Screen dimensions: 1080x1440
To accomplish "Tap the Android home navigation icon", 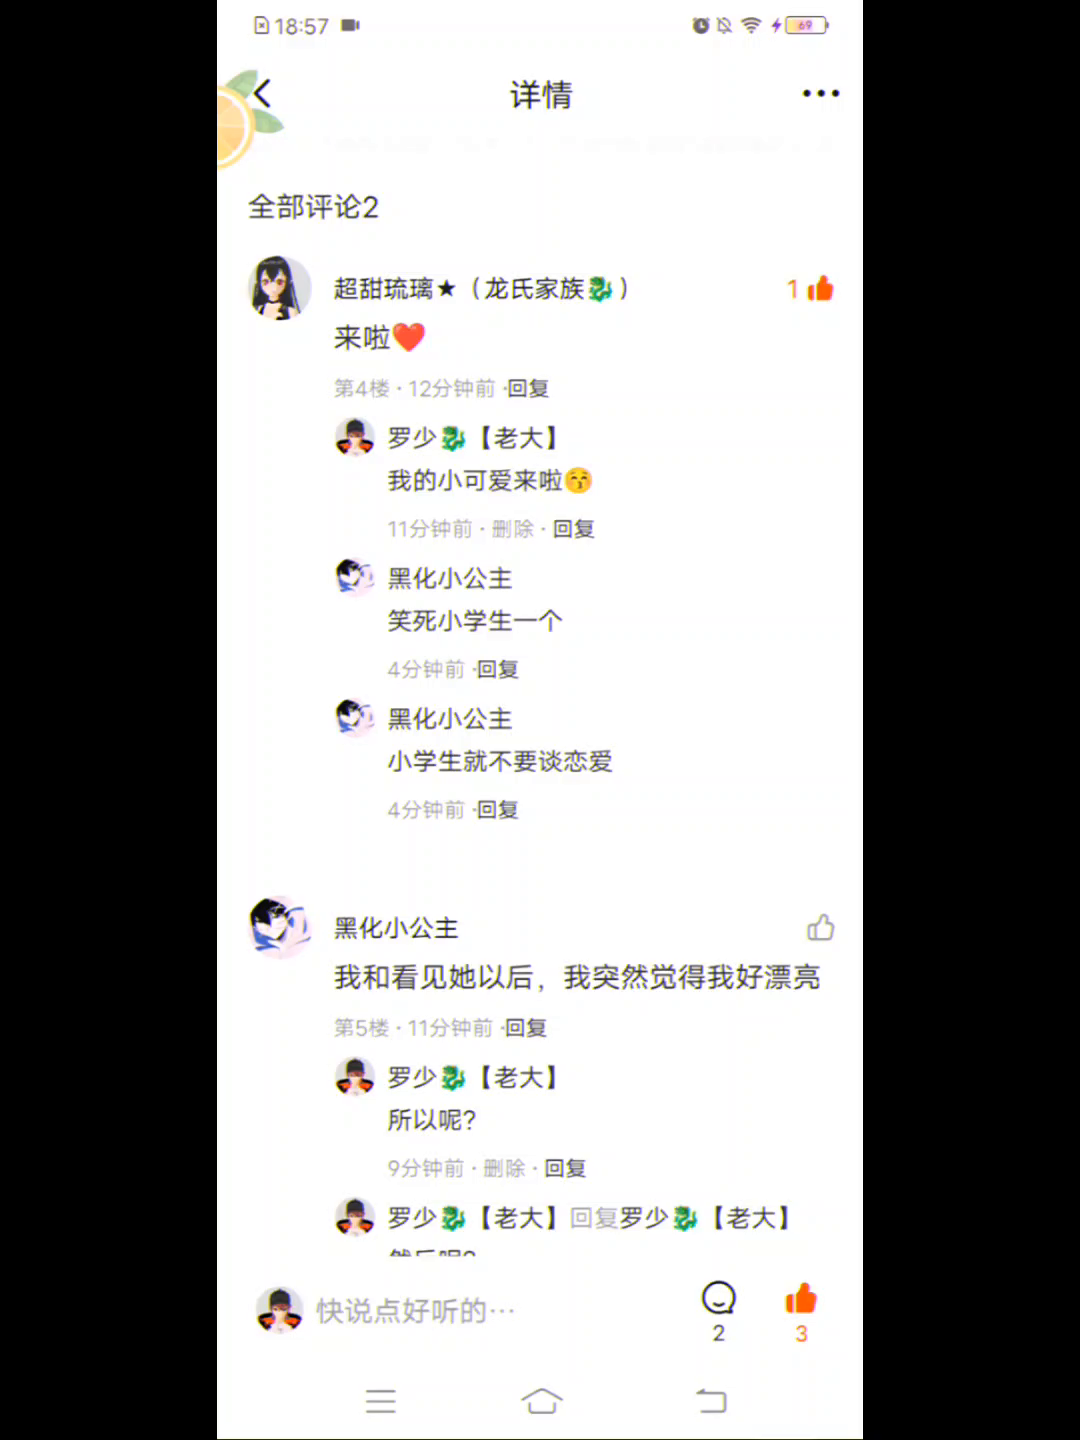I will tap(542, 1401).
